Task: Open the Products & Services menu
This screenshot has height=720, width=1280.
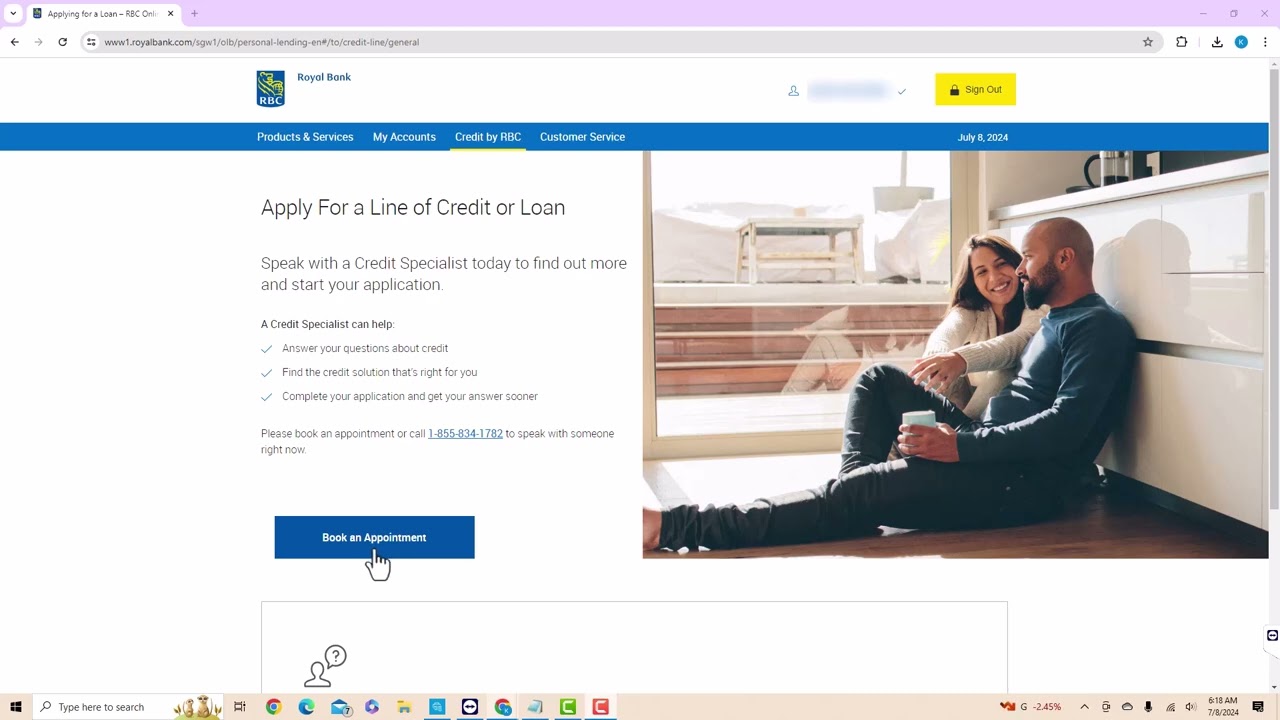Action: (305, 137)
